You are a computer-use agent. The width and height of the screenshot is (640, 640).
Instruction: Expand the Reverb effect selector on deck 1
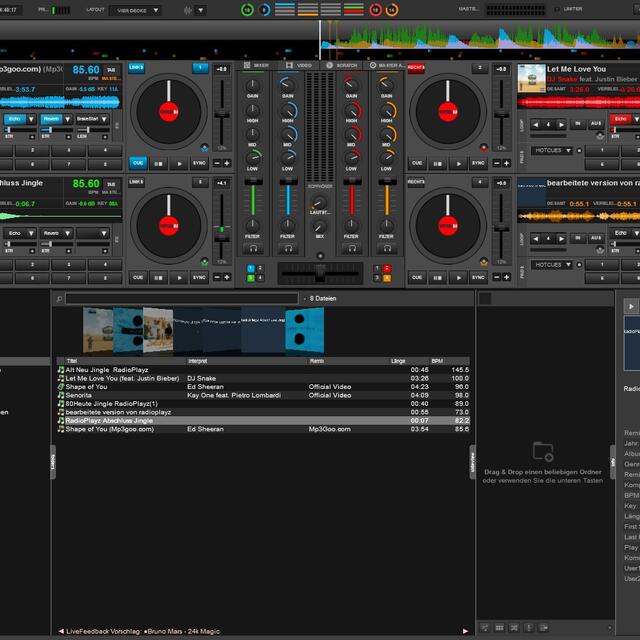click(x=67, y=119)
